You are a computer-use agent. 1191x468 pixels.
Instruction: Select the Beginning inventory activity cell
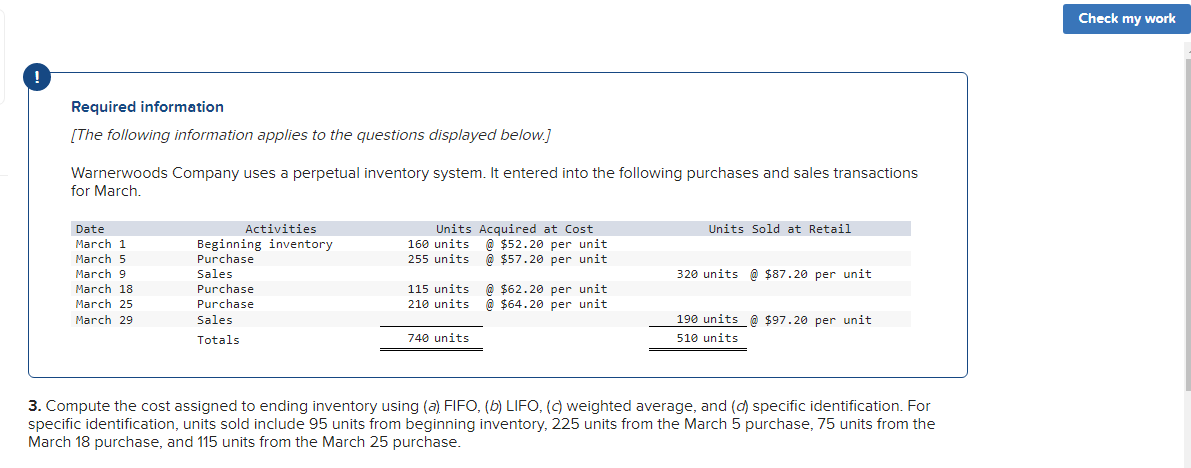[264, 244]
